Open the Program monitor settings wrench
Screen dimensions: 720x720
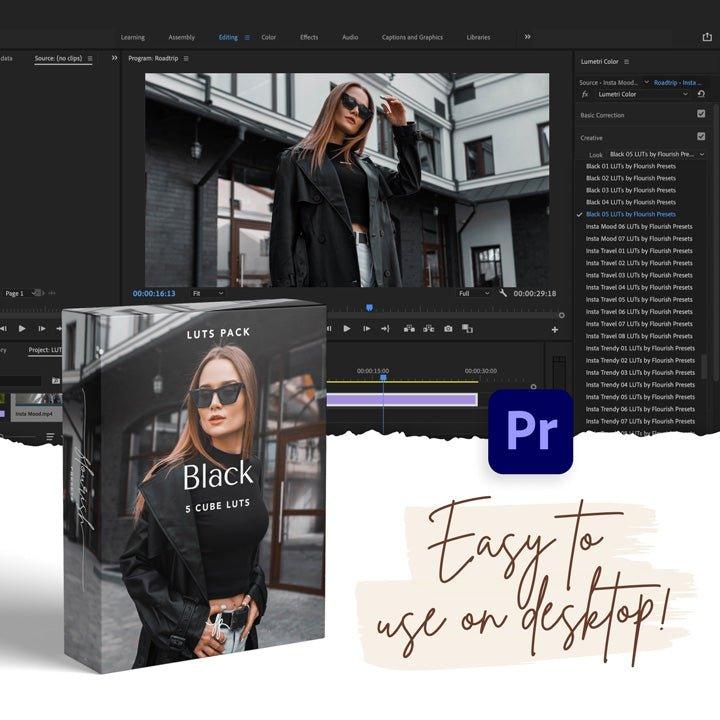pyautogui.click(x=502, y=294)
